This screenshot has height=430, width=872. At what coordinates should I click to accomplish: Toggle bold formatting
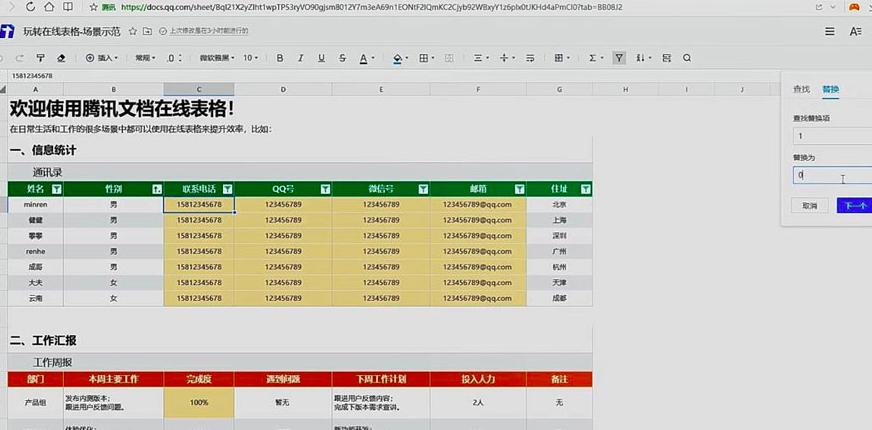(x=280, y=58)
